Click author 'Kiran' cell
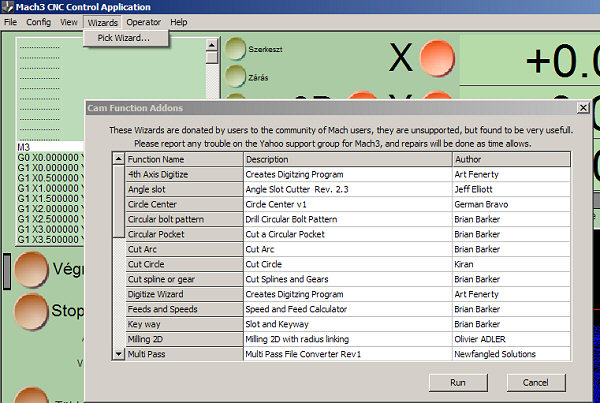 511,264
